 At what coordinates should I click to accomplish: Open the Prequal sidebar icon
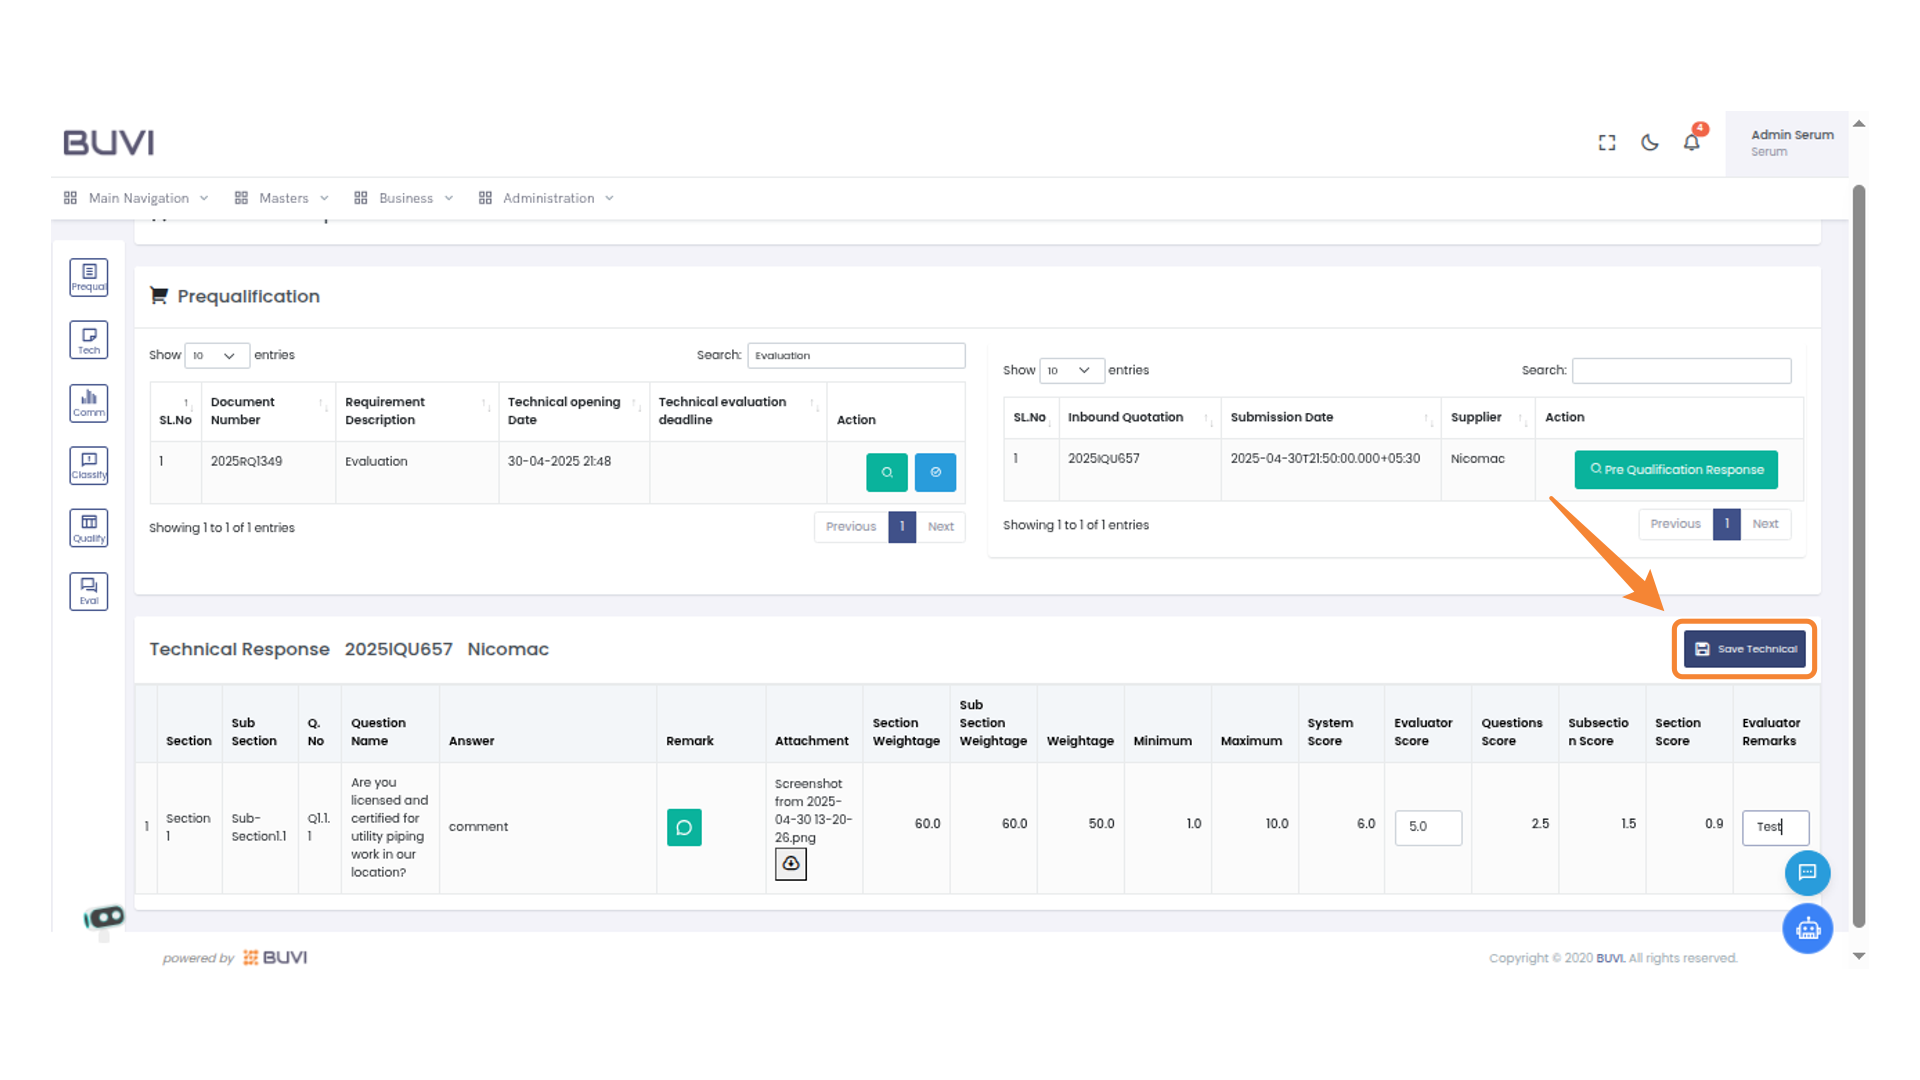[x=89, y=277]
